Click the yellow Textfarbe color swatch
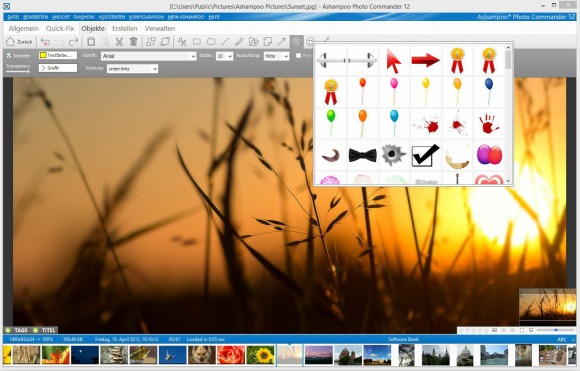 (x=43, y=55)
